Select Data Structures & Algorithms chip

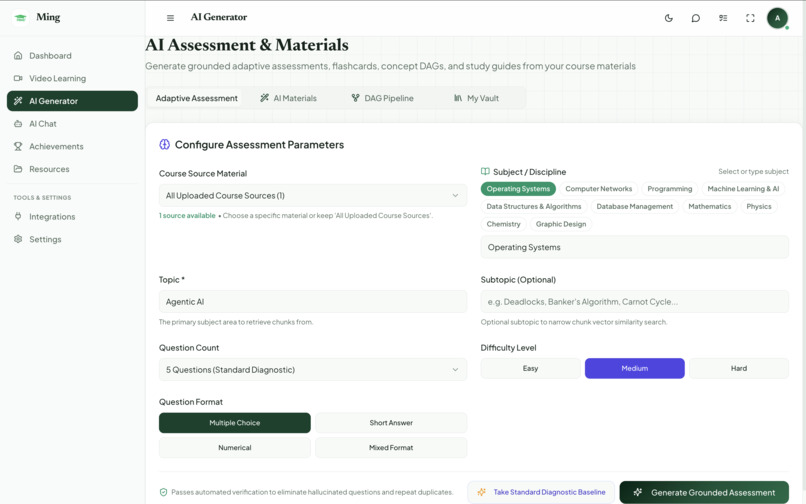click(x=534, y=206)
